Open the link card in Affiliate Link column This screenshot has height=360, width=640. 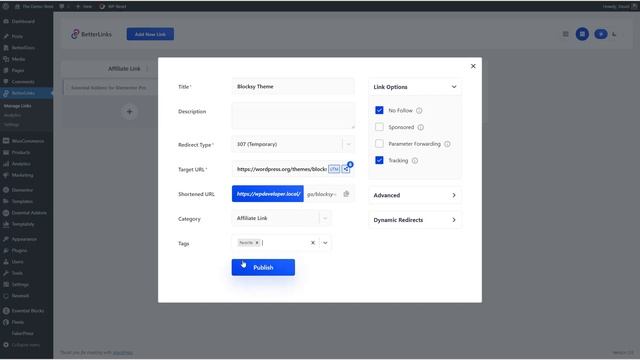pyautogui.click(x=110, y=88)
